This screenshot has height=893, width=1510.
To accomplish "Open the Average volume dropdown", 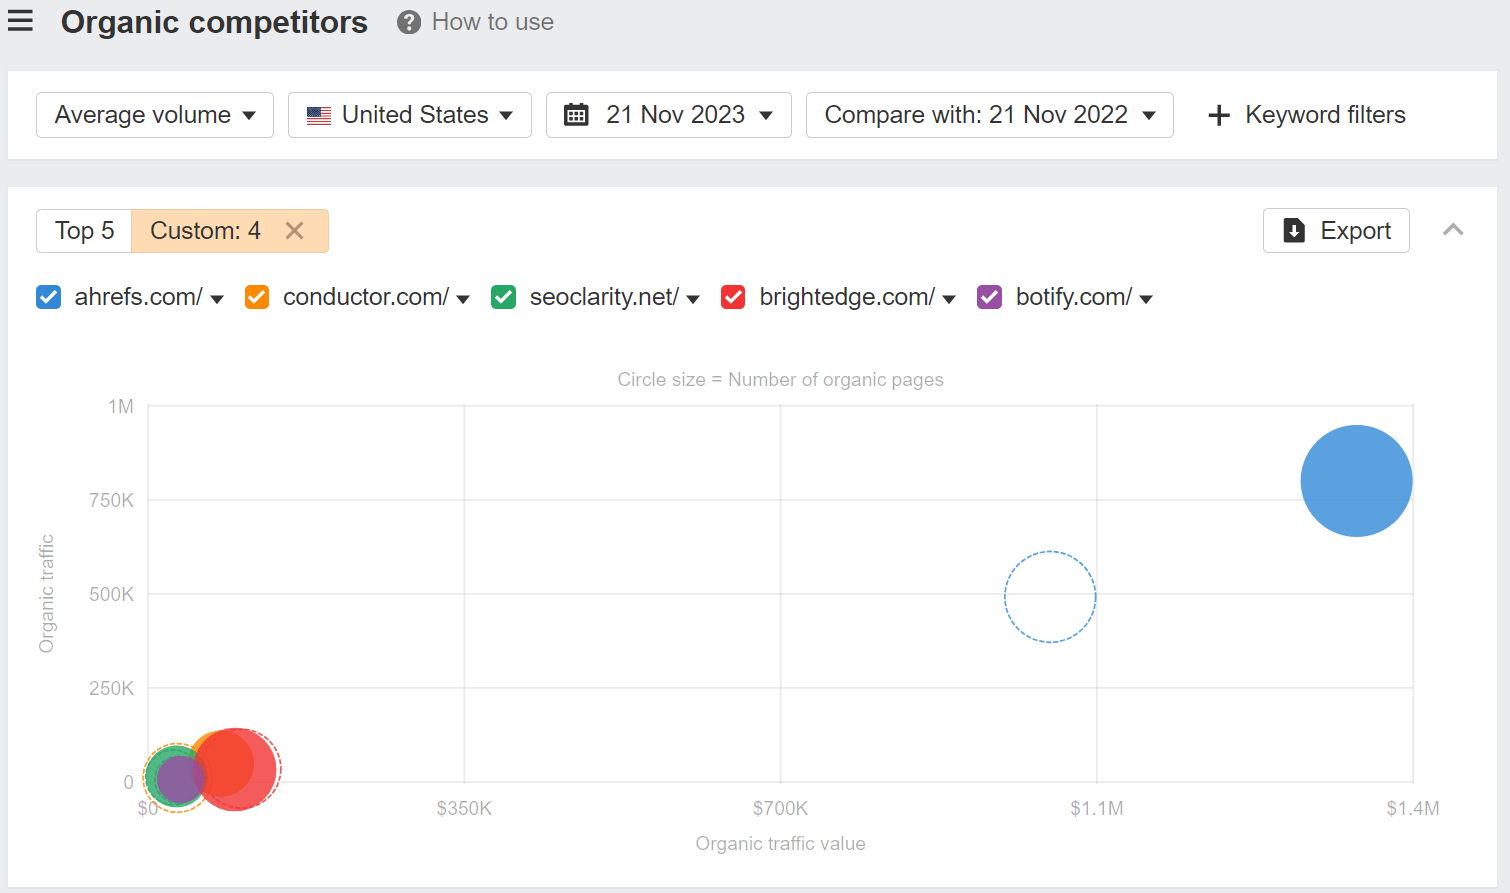I will point(154,115).
